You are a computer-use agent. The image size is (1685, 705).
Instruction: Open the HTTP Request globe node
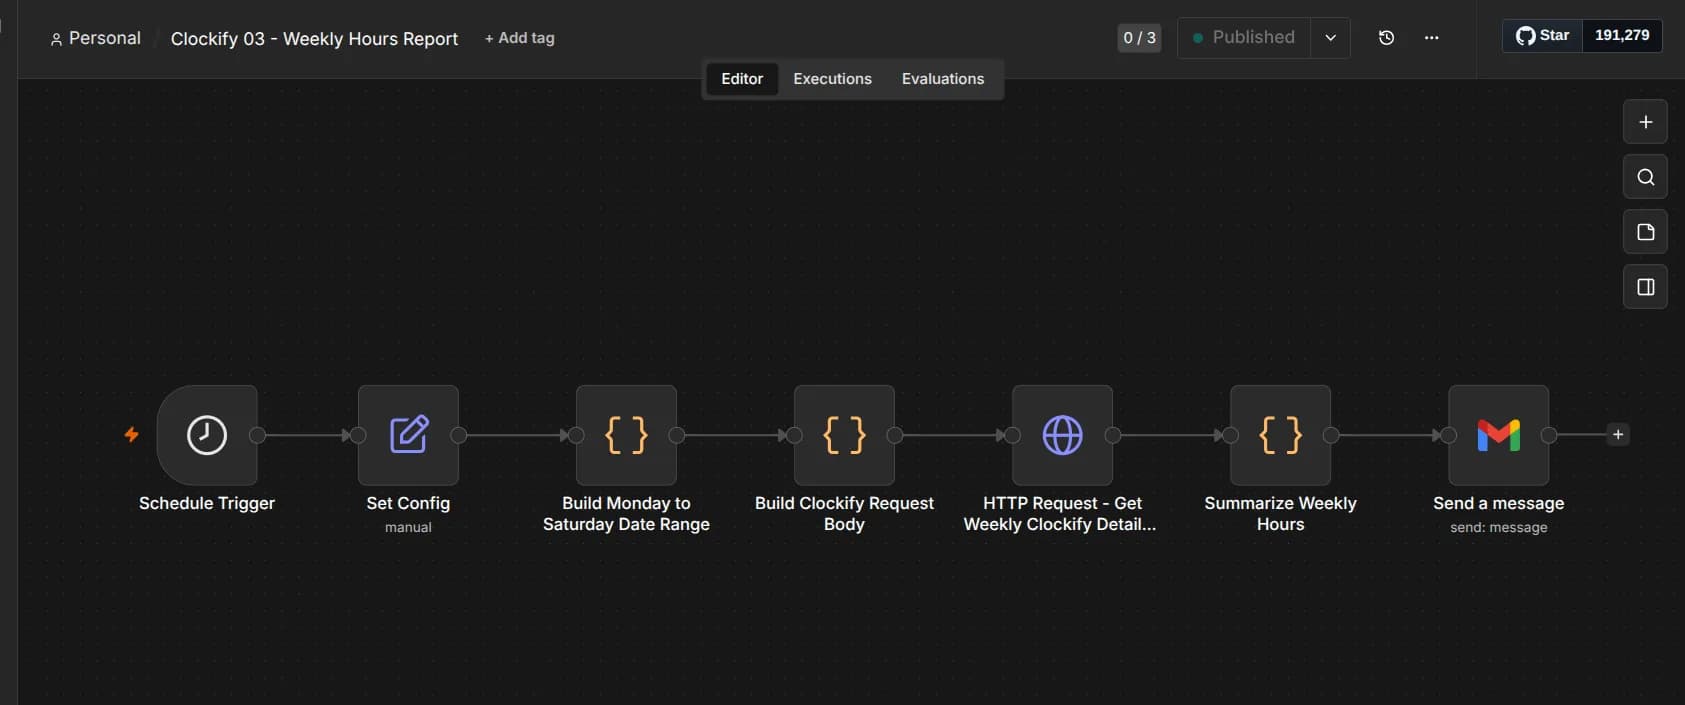coord(1062,435)
